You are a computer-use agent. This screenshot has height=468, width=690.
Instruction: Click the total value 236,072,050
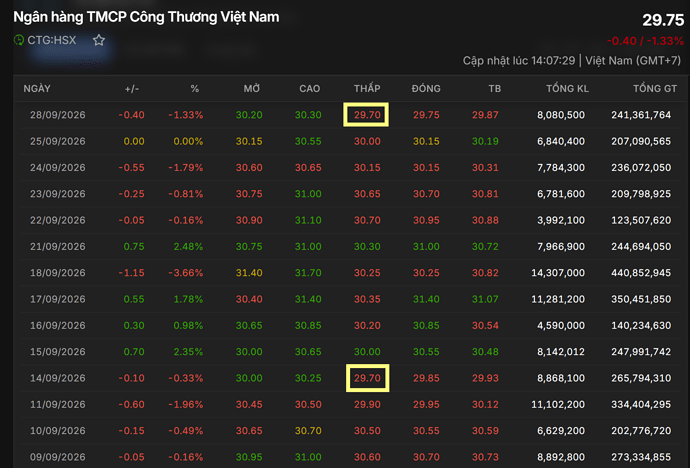(x=641, y=168)
